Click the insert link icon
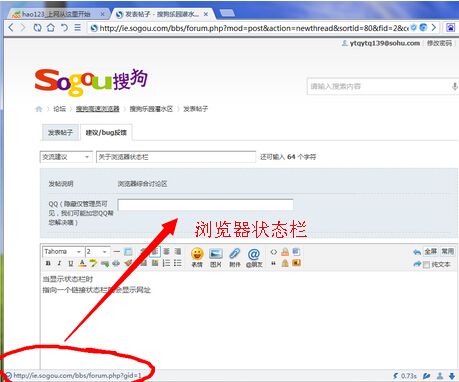 click(116, 263)
